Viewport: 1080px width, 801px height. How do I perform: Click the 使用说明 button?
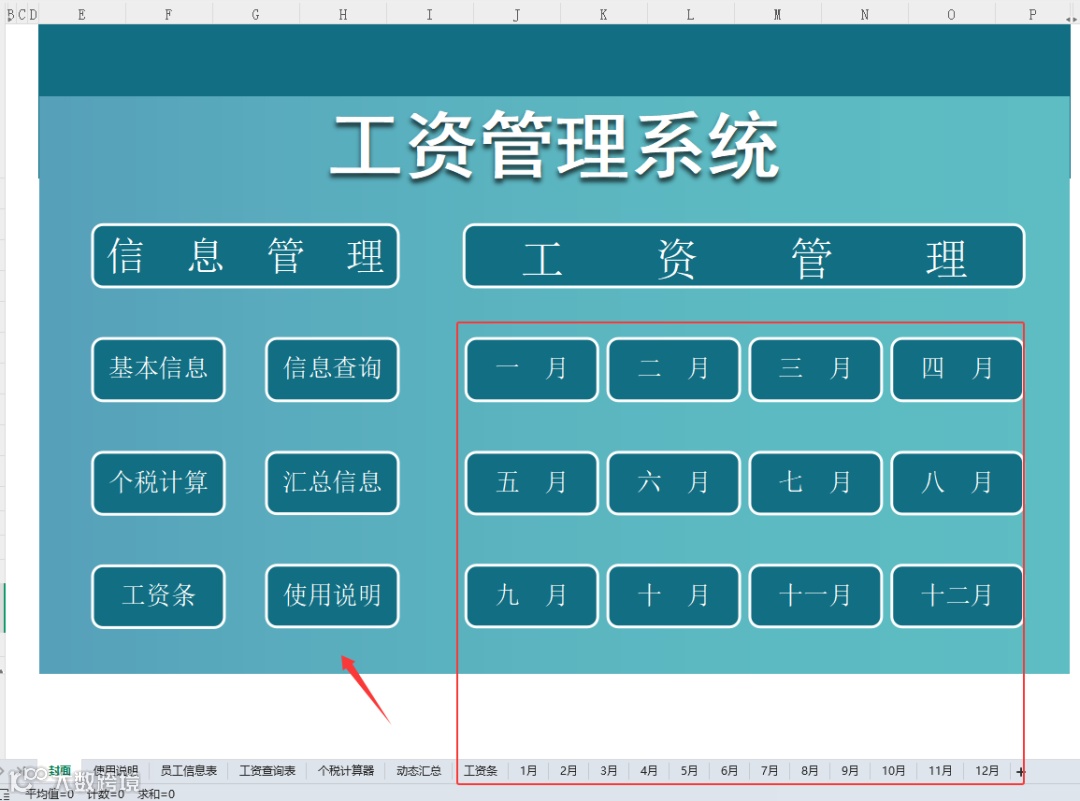tap(332, 596)
